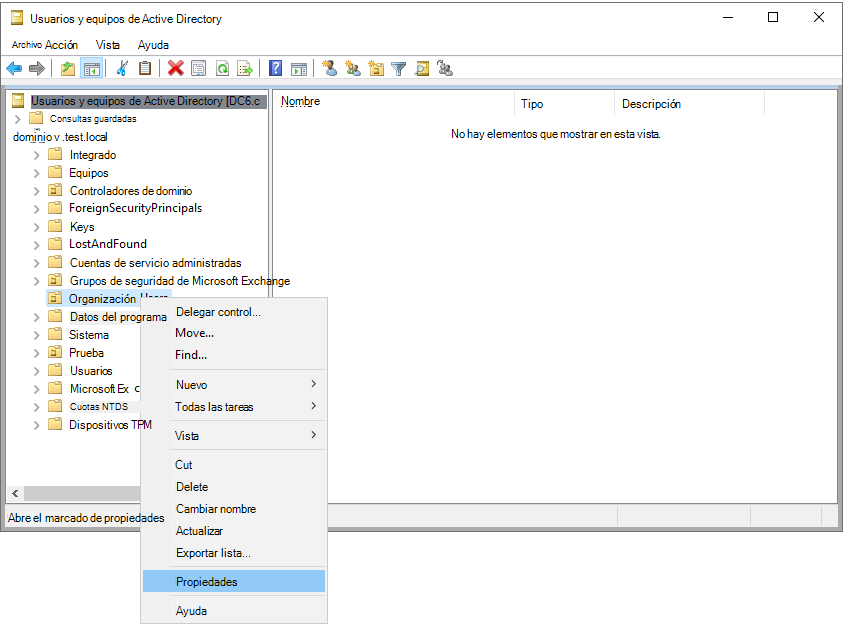The width and height of the screenshot is (845, 629).
Task: Click the green Refresh toolbar icon
Action: [x=222, y=68]
